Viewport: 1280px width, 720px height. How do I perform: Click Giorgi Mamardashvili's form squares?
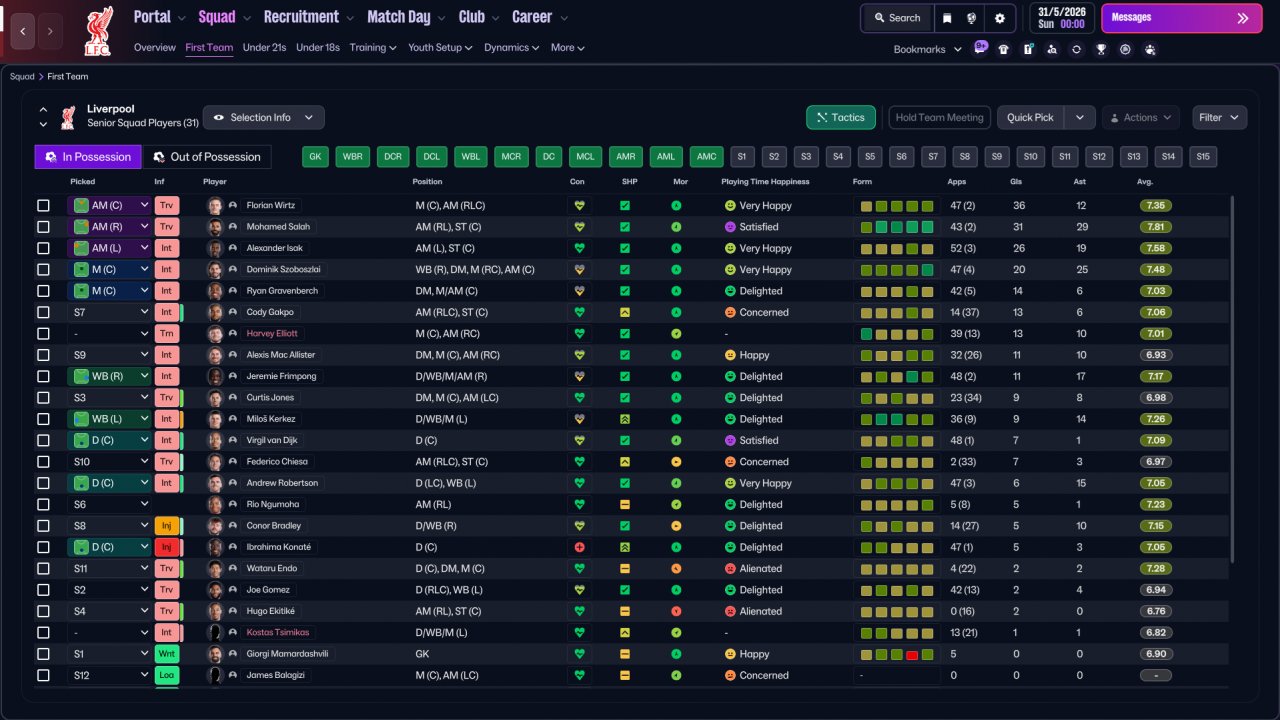pos(897,654)
